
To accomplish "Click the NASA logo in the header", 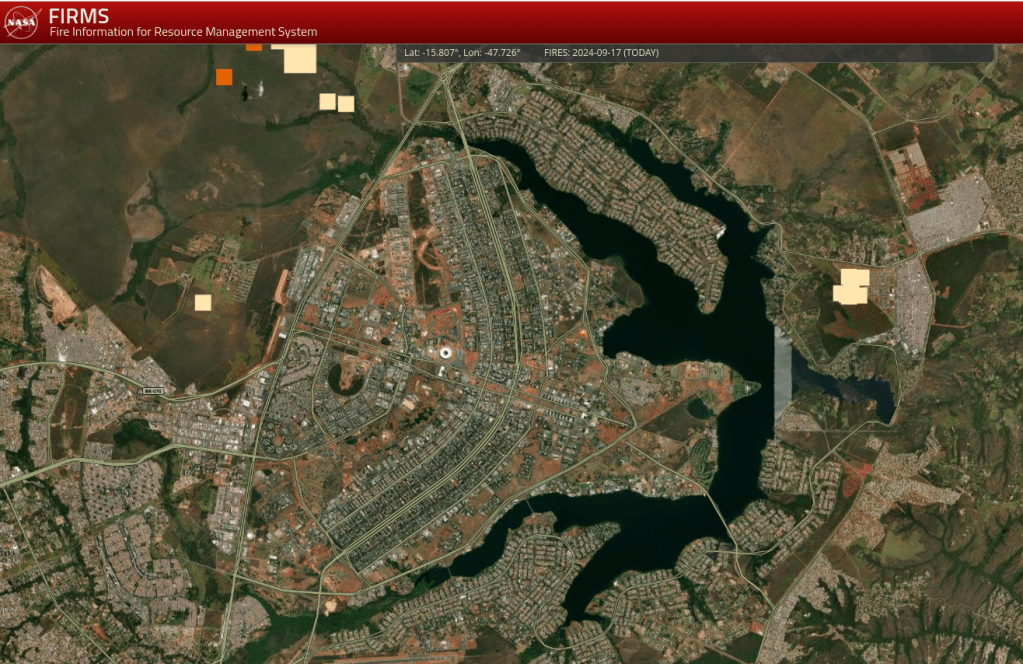I will (21, 22).
